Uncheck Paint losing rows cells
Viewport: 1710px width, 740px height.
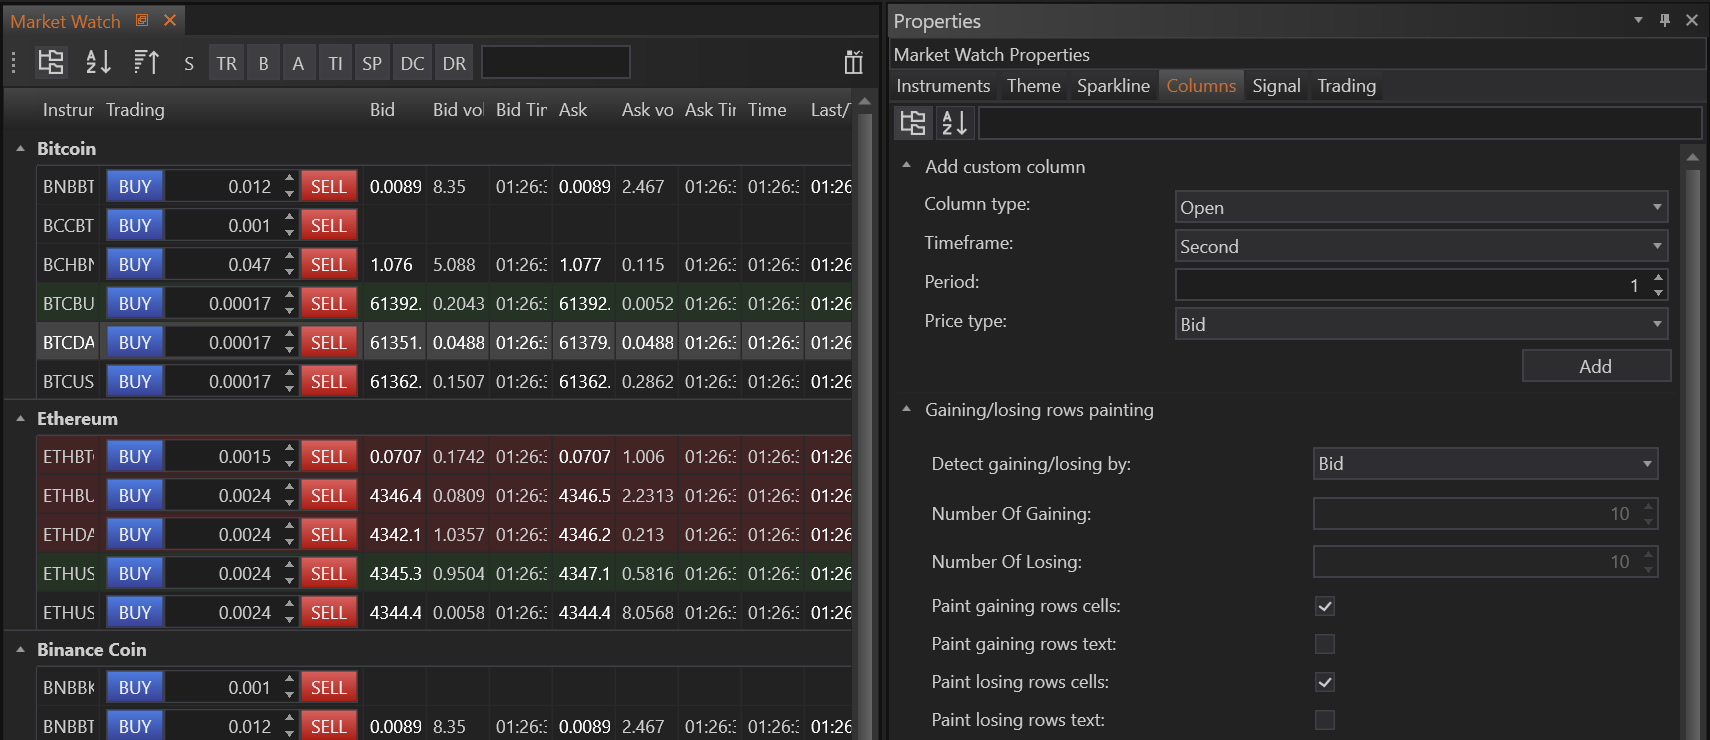(x=1325, y=682)
